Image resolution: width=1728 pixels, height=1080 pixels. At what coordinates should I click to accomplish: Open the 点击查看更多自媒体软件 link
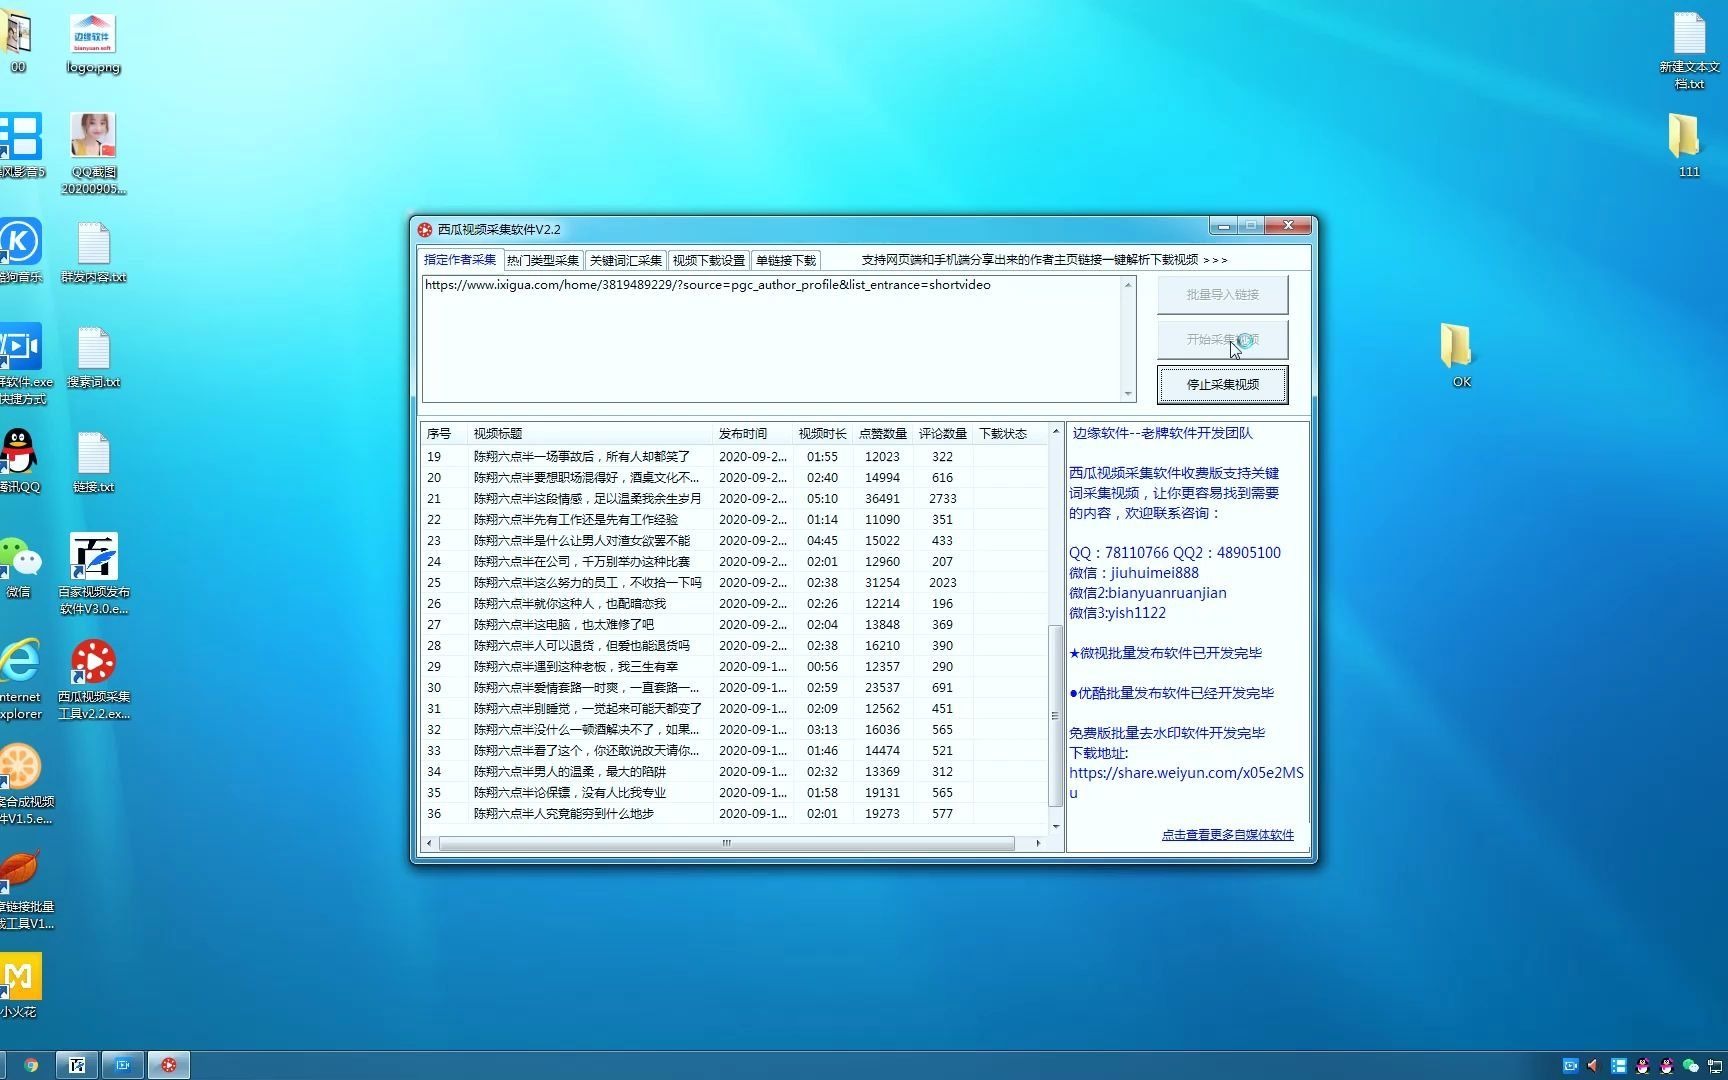pos(1227,835)
